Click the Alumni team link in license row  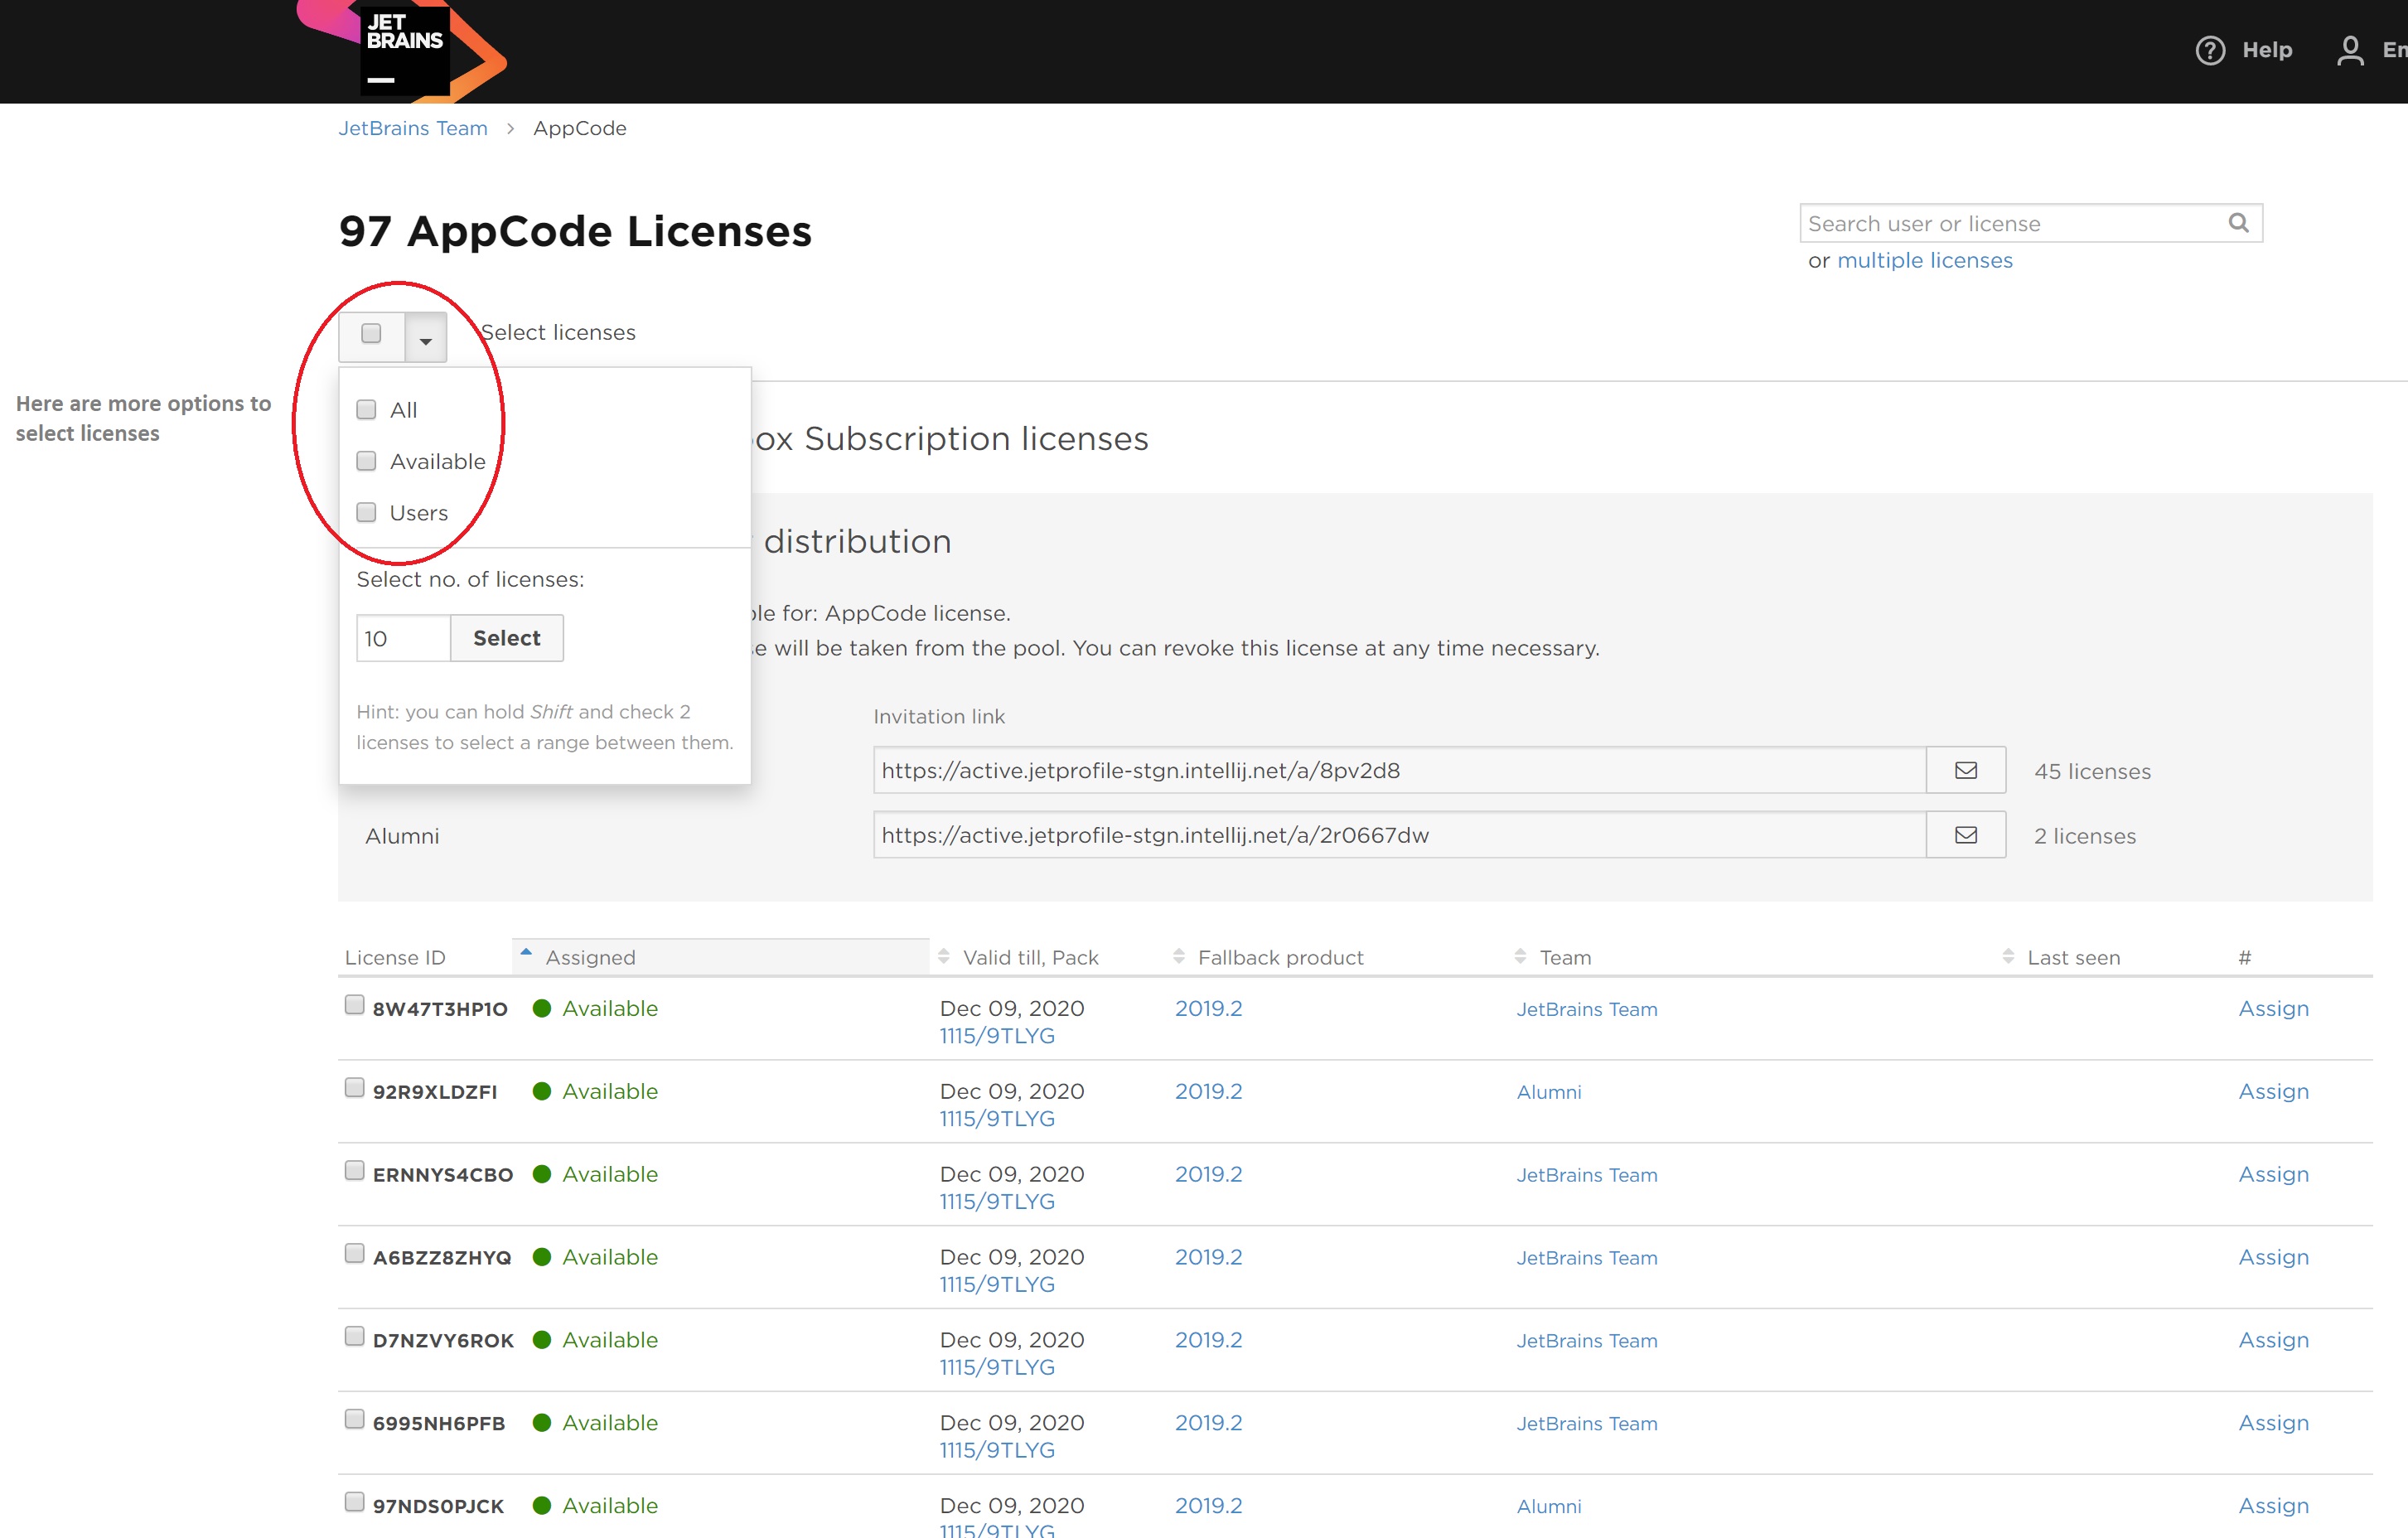(x=1546, y=1091)
